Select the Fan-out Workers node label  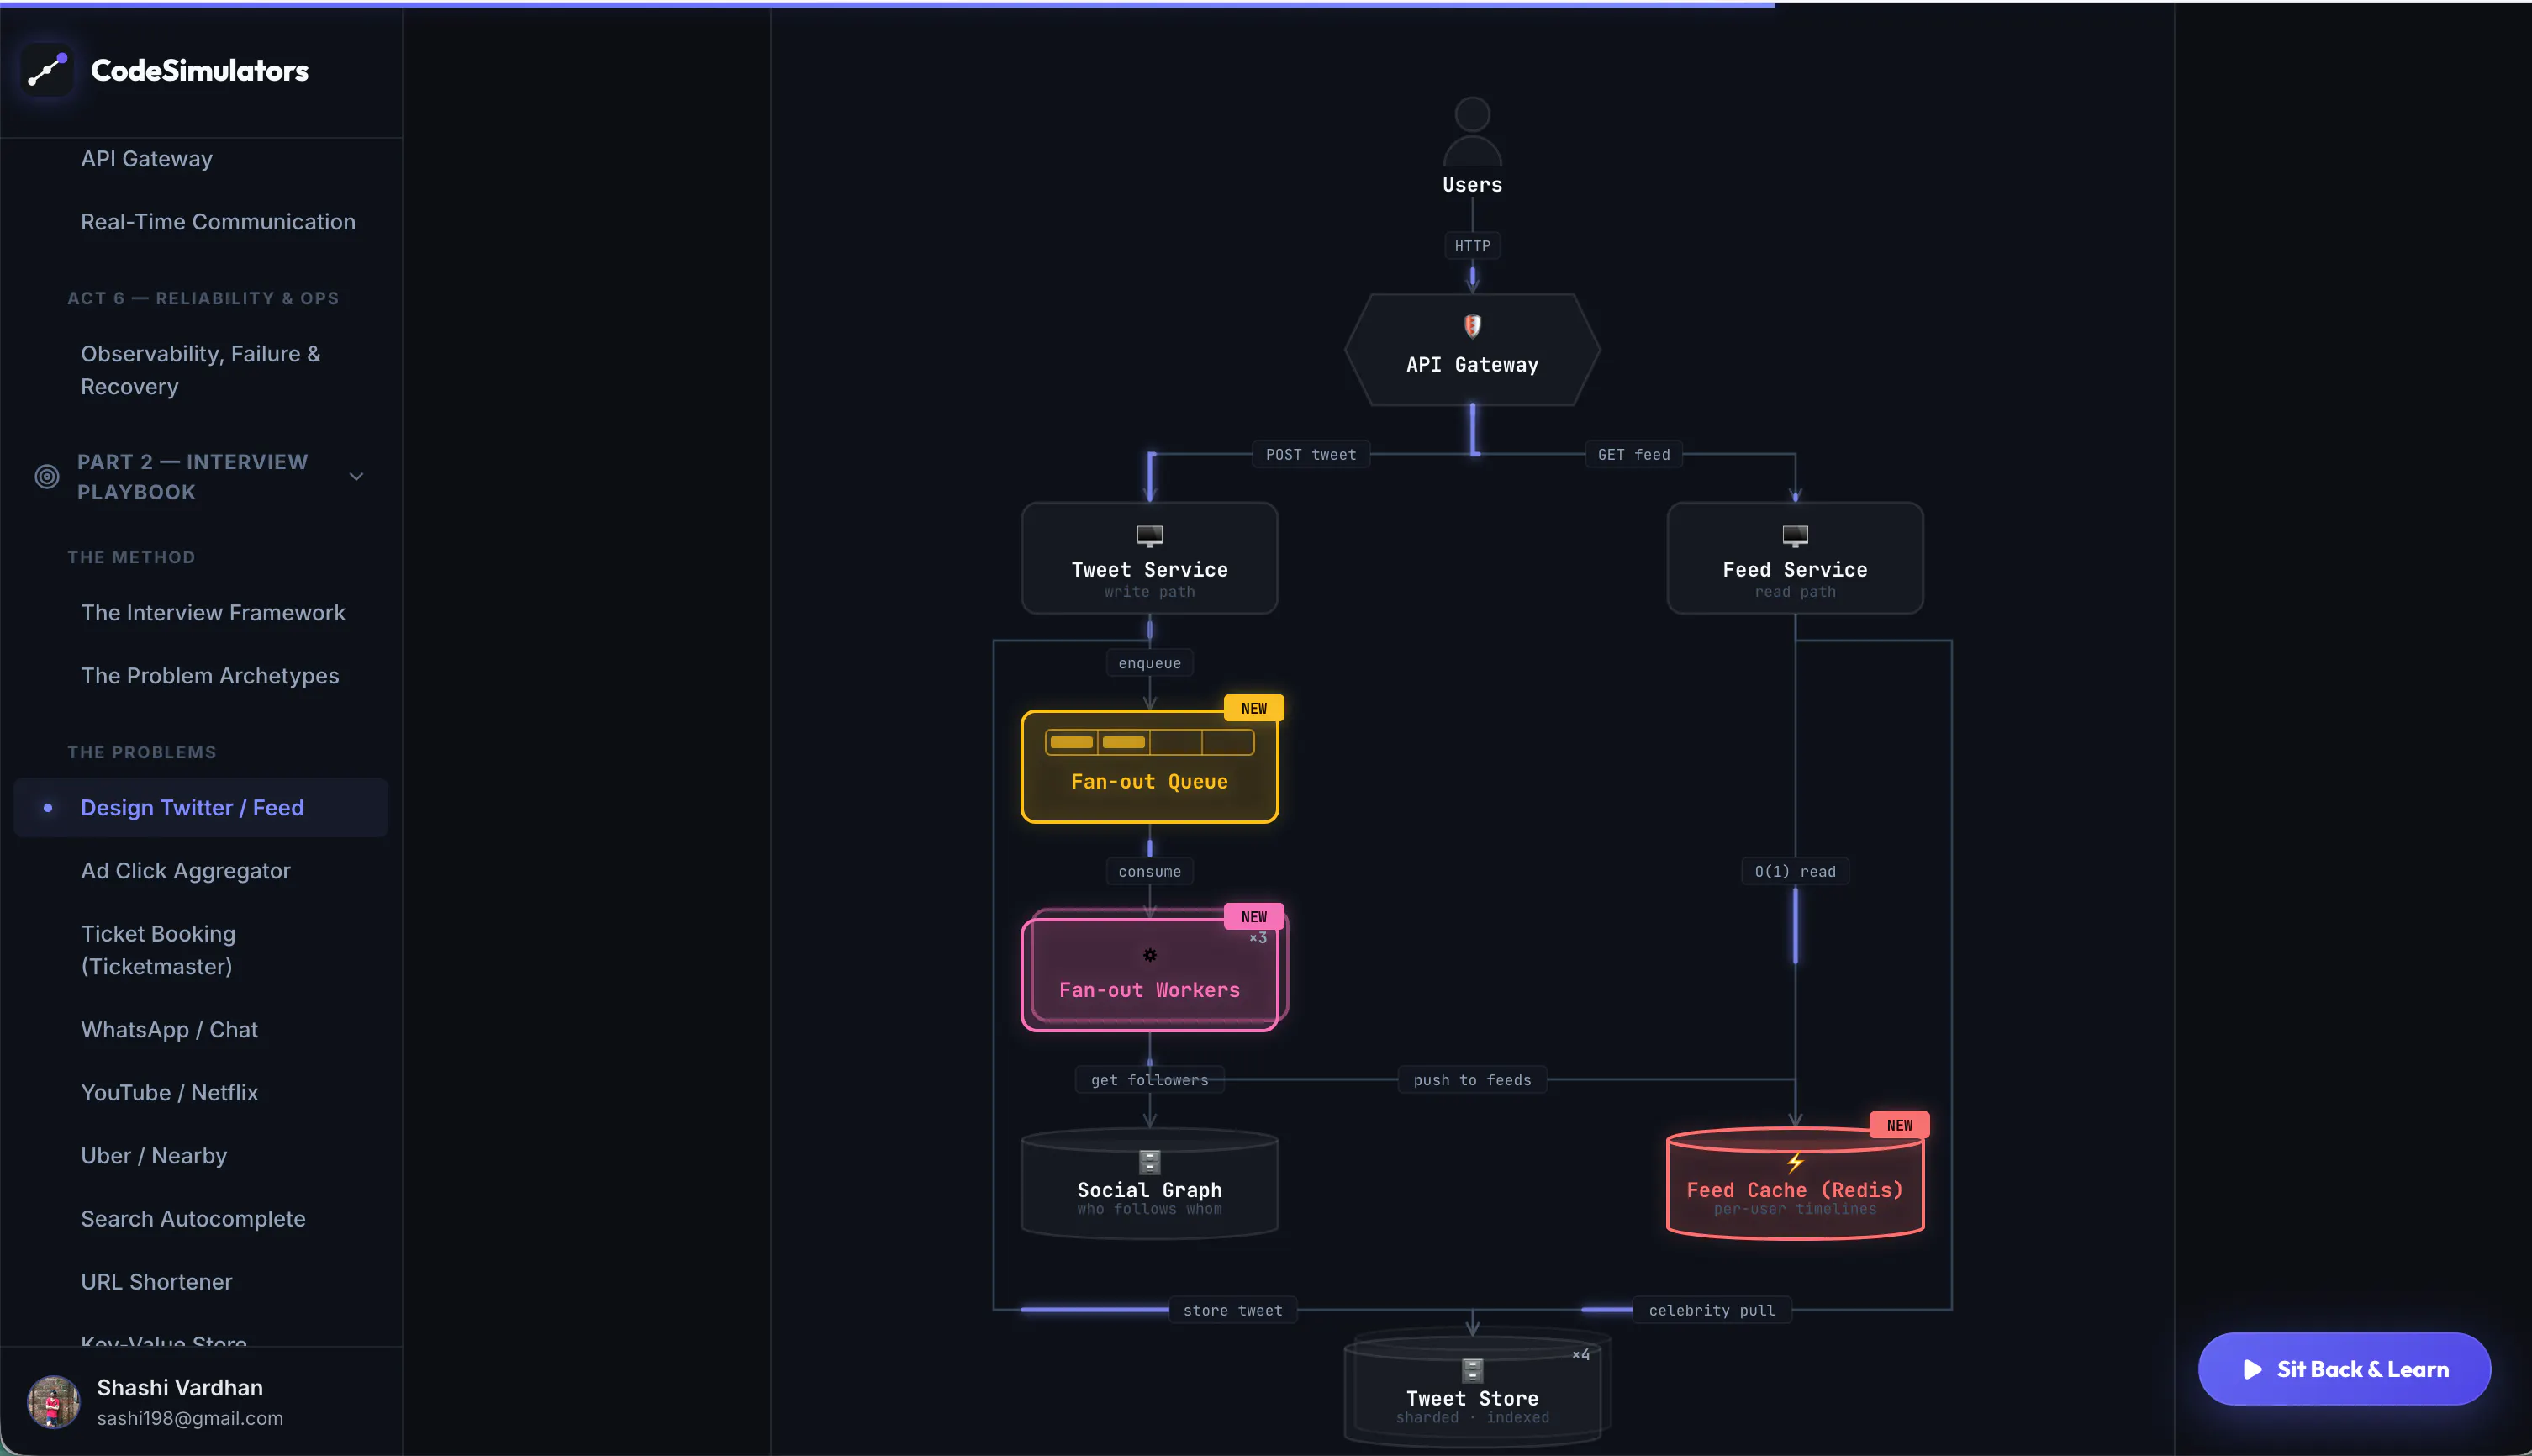[x=1150, y=990]
